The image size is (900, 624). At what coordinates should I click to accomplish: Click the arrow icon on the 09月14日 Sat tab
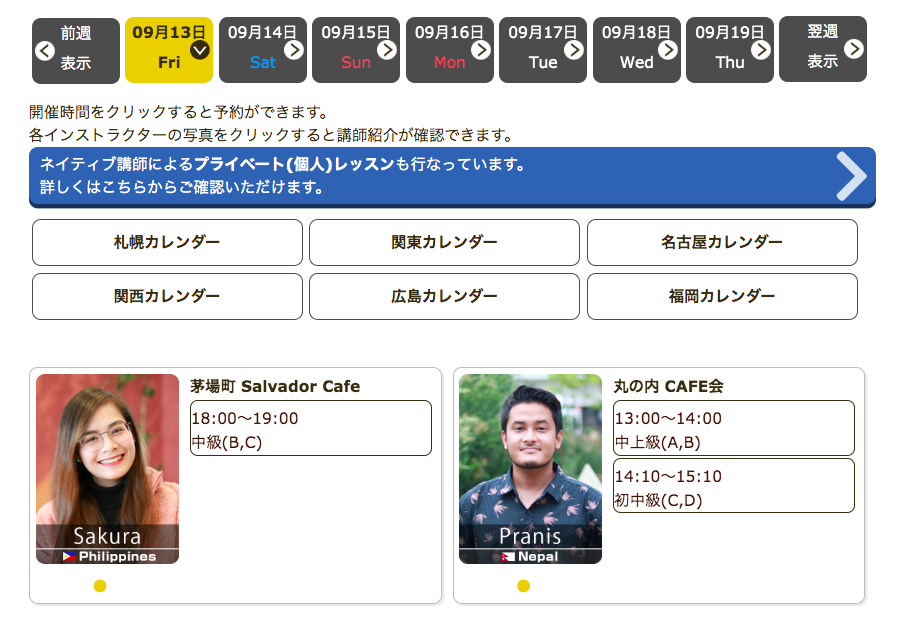click(x=294, y=49)
